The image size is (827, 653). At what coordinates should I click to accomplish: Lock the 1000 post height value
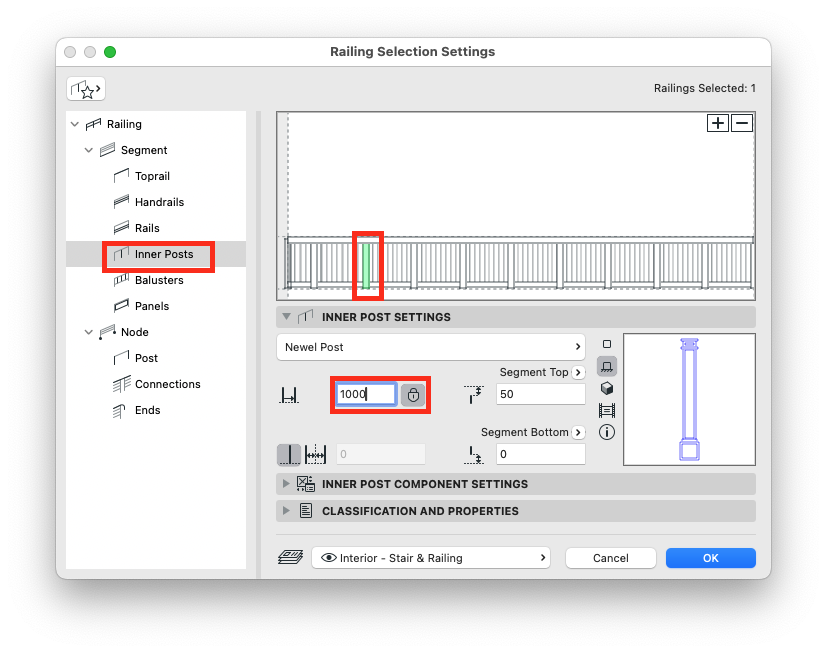coord(413,394)
